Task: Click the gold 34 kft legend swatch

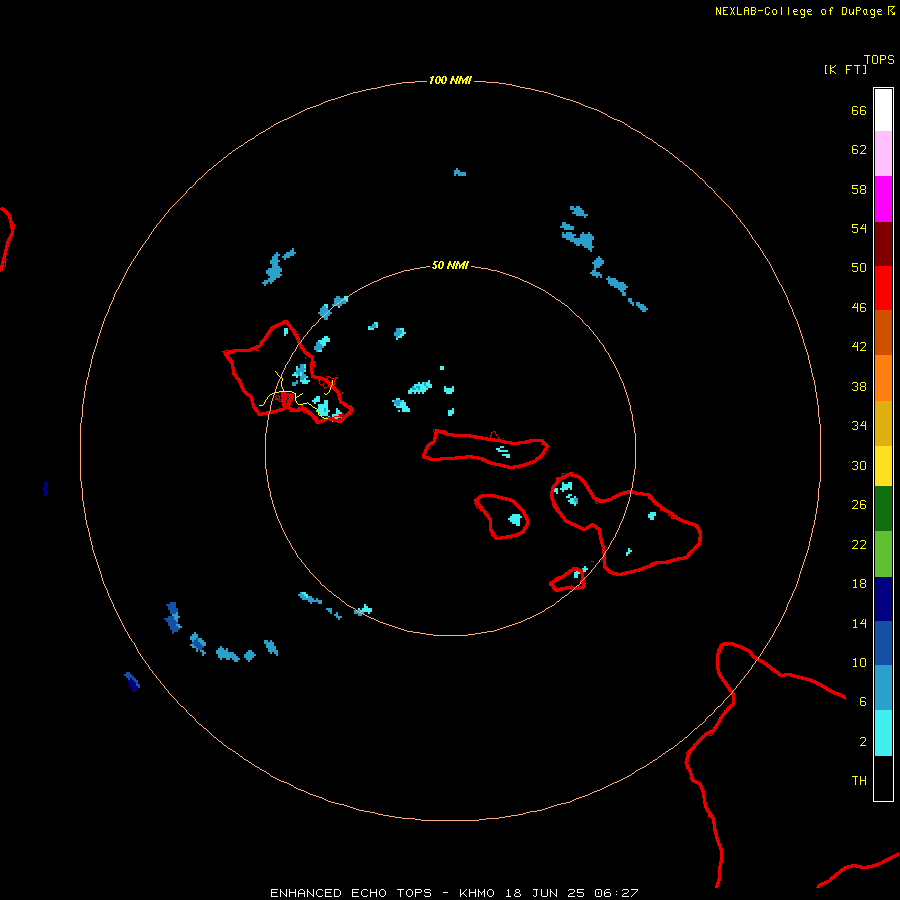Action: 883,423
